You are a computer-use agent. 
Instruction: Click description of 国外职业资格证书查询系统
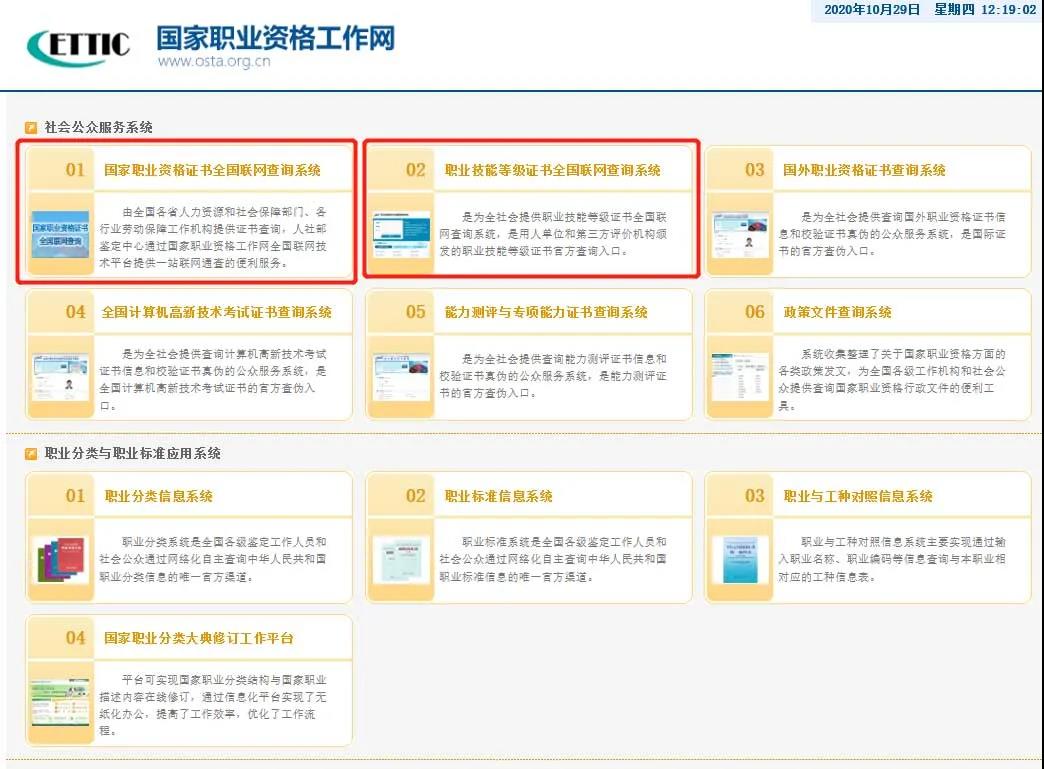892,234
